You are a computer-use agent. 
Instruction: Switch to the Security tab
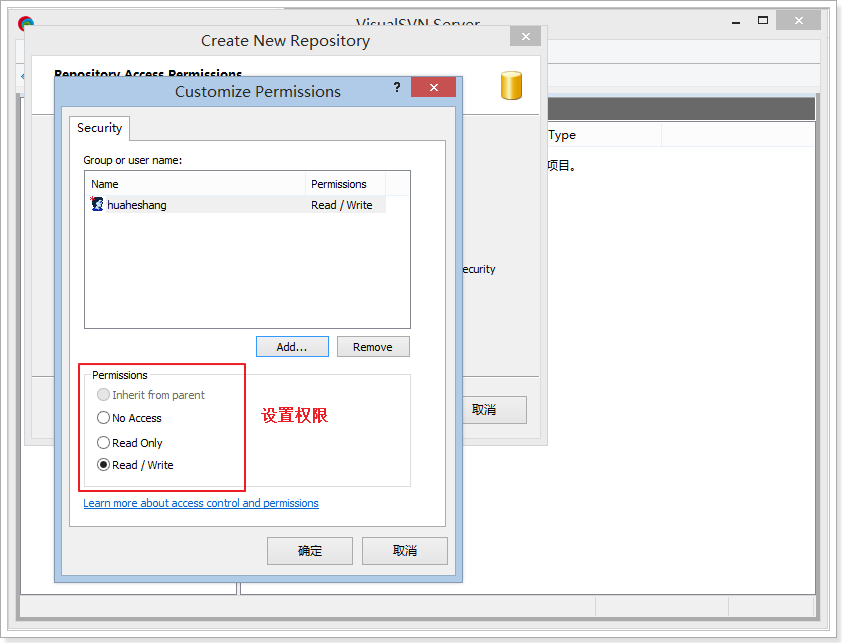click(99, 128)
